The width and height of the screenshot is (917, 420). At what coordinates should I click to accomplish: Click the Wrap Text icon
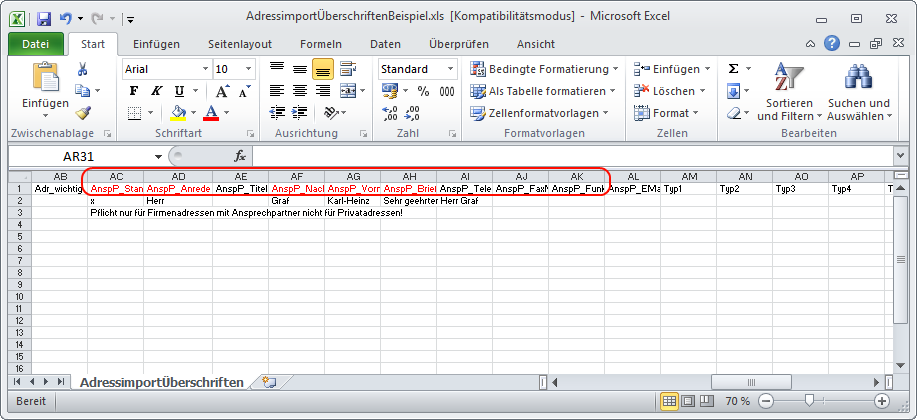(x=349, y=69)
